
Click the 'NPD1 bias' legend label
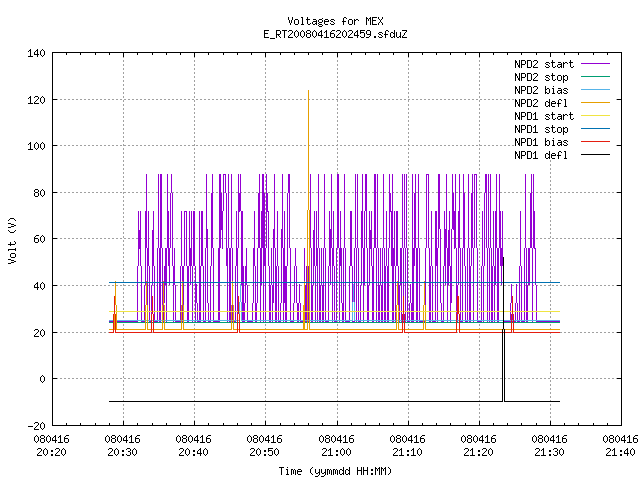pos(541,142)
